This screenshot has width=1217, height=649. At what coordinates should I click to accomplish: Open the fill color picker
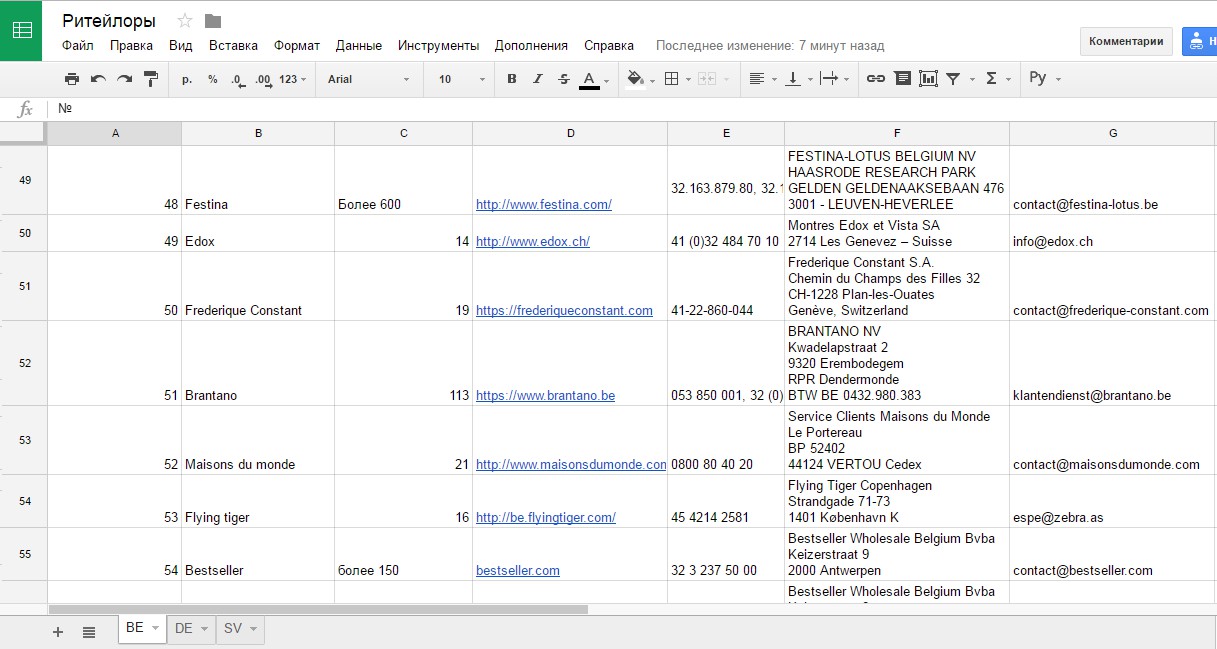pos(640,79)
